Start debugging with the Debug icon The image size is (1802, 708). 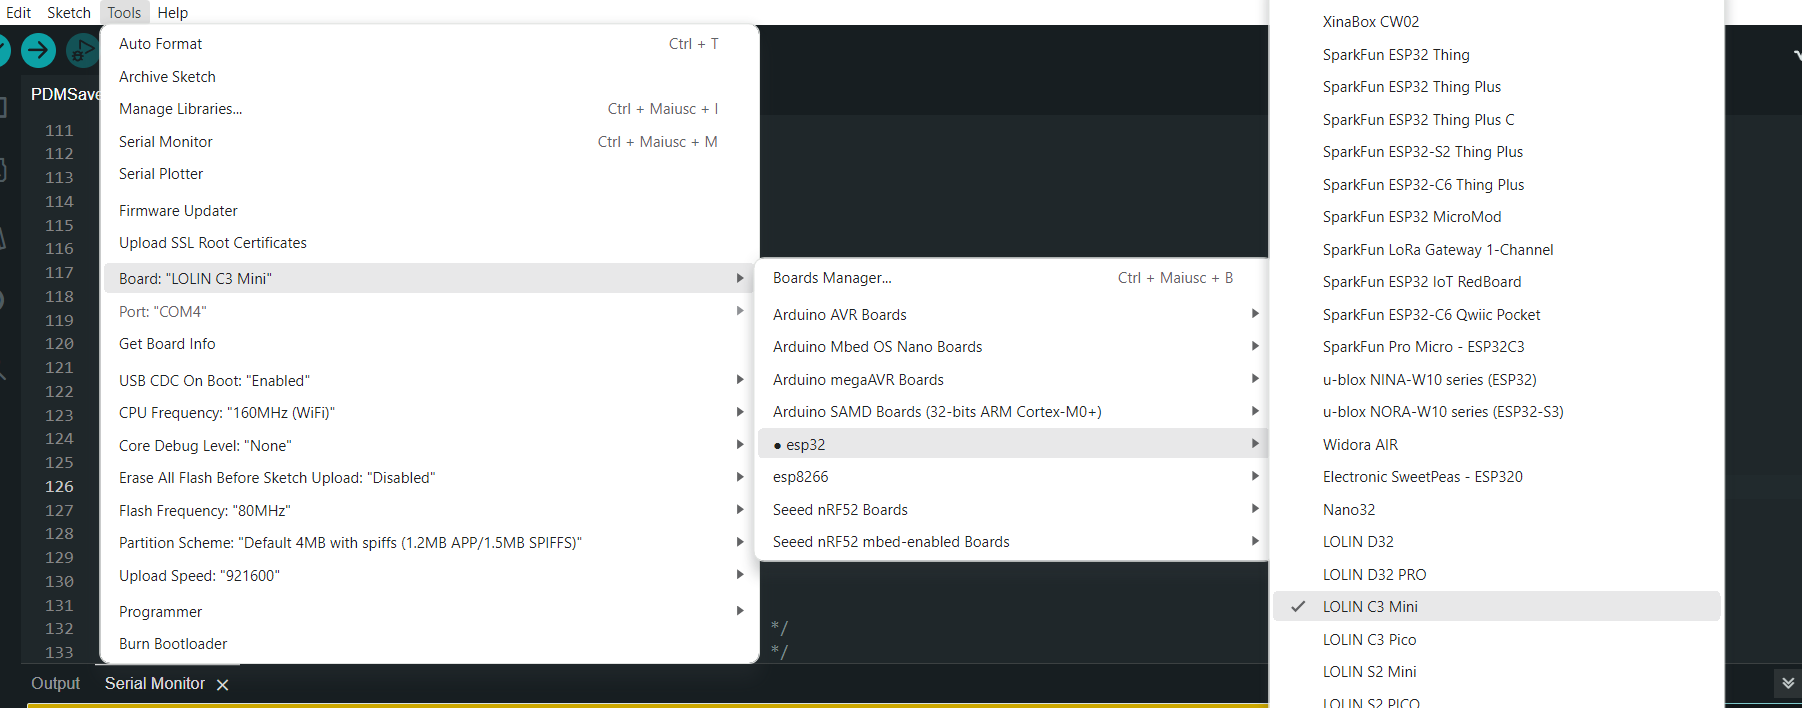coord(82,50)
